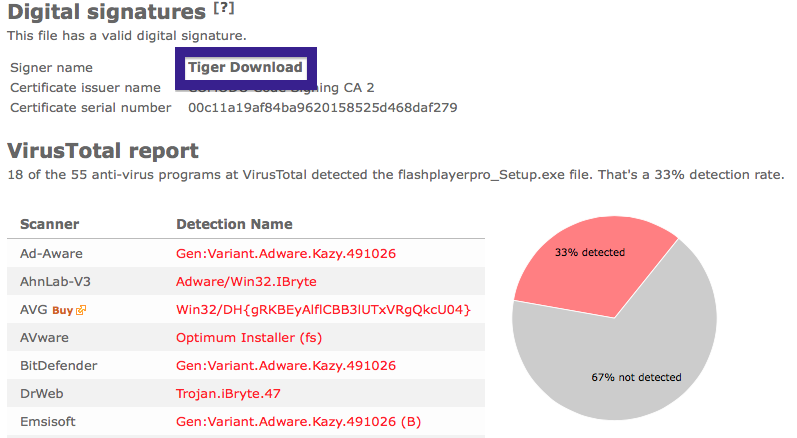797x438 pixels.
Task: Click the AVware Optimum Installer (fs) detection
Action: click(x=249, y=338)
